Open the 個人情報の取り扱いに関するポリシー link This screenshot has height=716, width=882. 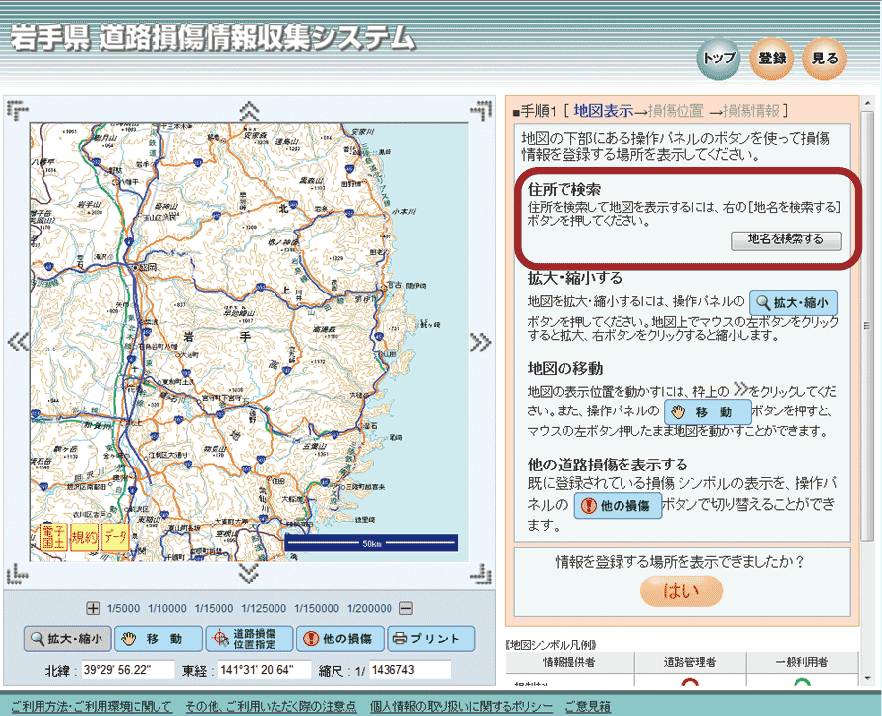tap(461, 706)
